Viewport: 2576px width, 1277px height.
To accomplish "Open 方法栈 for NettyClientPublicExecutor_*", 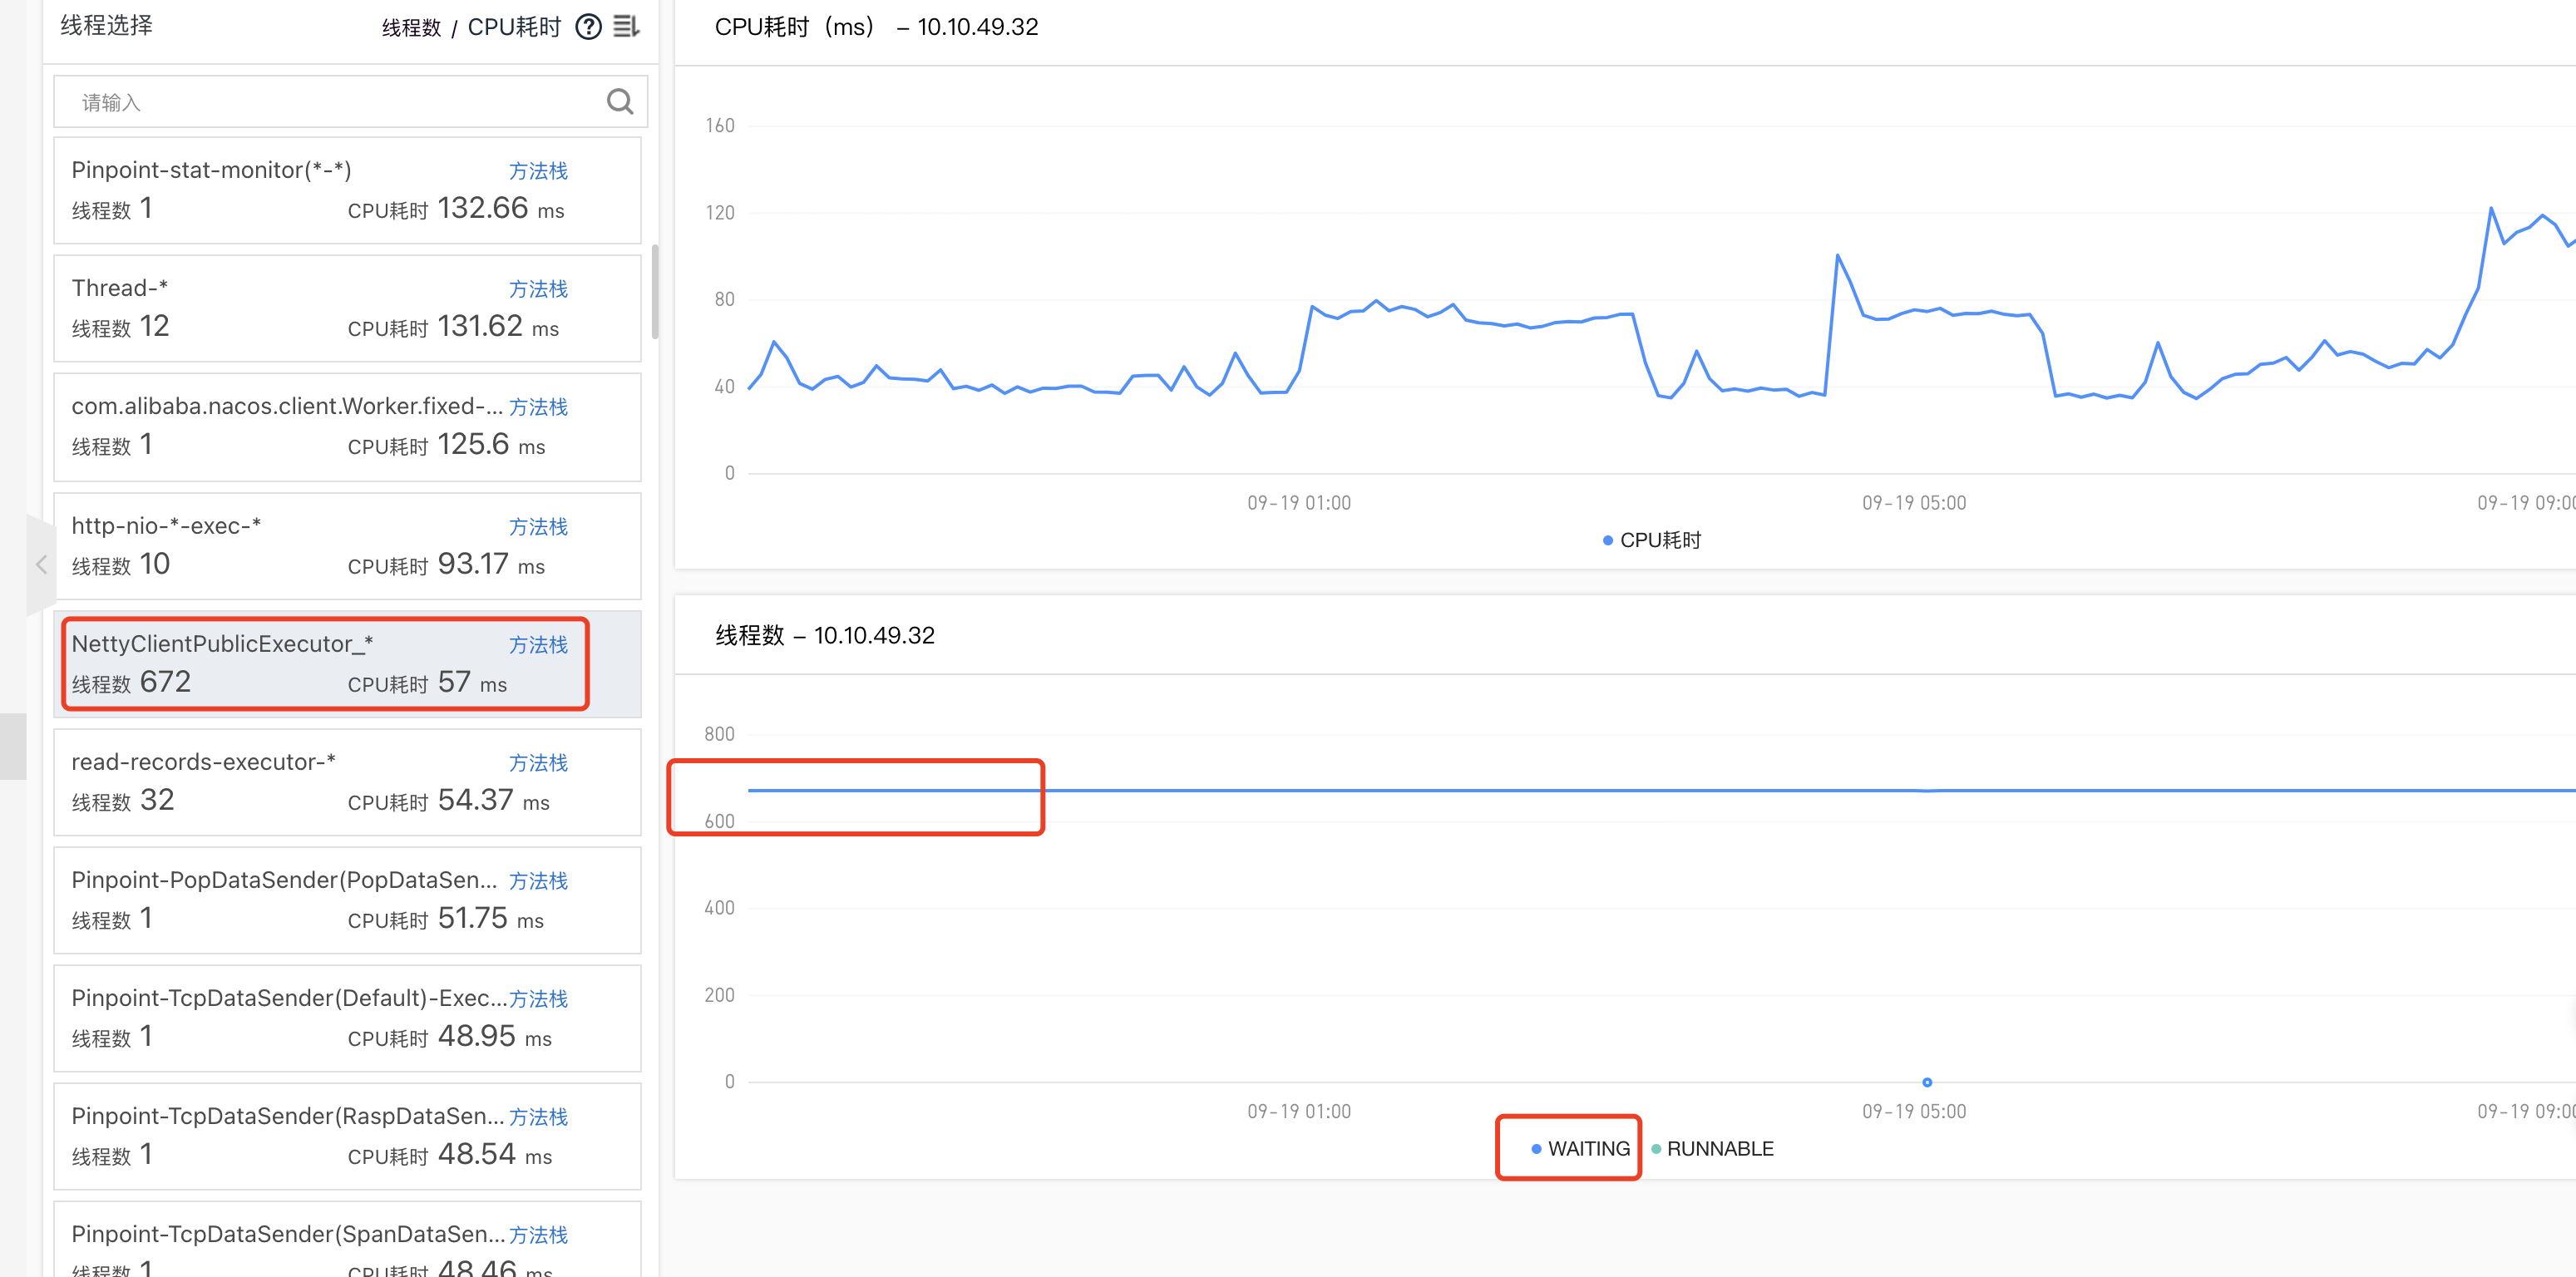I will (538, 645).
